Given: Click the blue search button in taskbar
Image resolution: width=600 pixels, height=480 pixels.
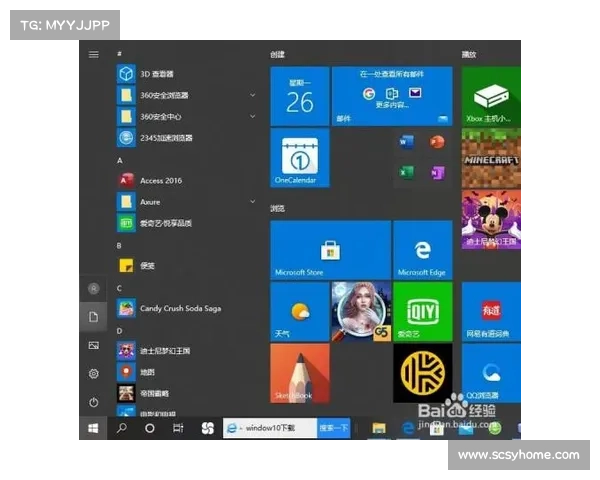Looking at the screenshot, I should pyautogui.click(x=334, y=428).
